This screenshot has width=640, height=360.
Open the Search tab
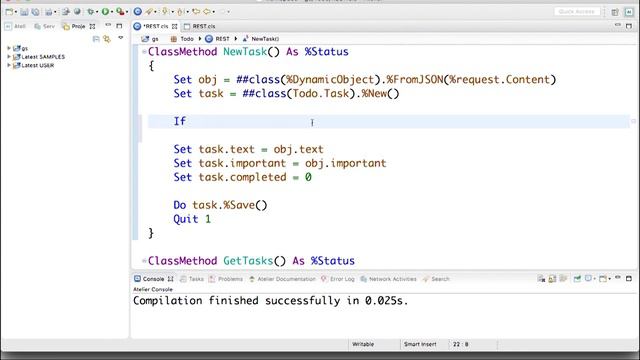436,279
